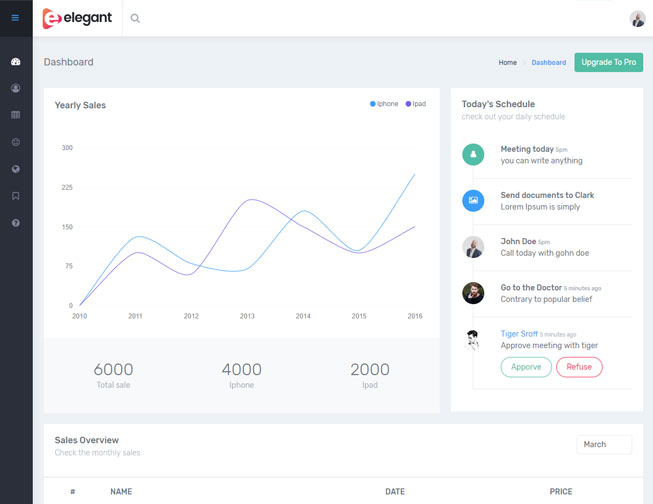Click the blue image icon for Send documents
653x504 pixels.
[x=473, y=201]
